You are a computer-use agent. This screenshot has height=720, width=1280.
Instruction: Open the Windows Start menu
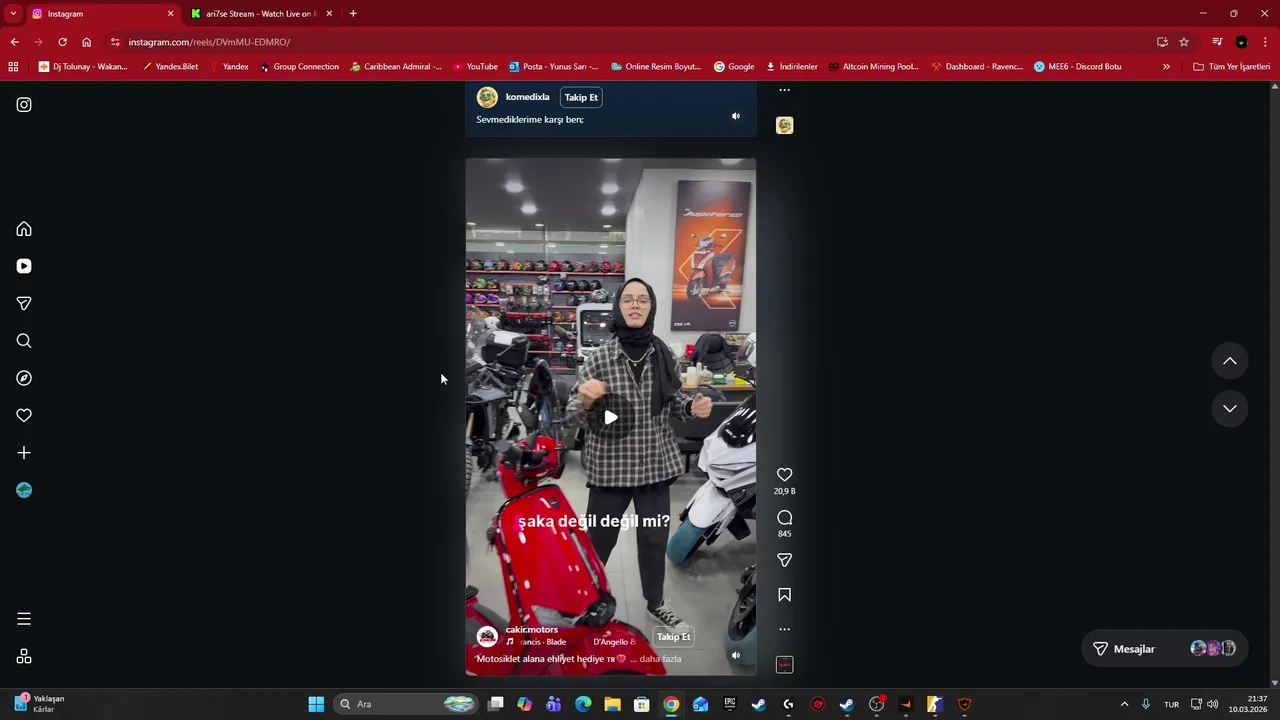[316, 704]
